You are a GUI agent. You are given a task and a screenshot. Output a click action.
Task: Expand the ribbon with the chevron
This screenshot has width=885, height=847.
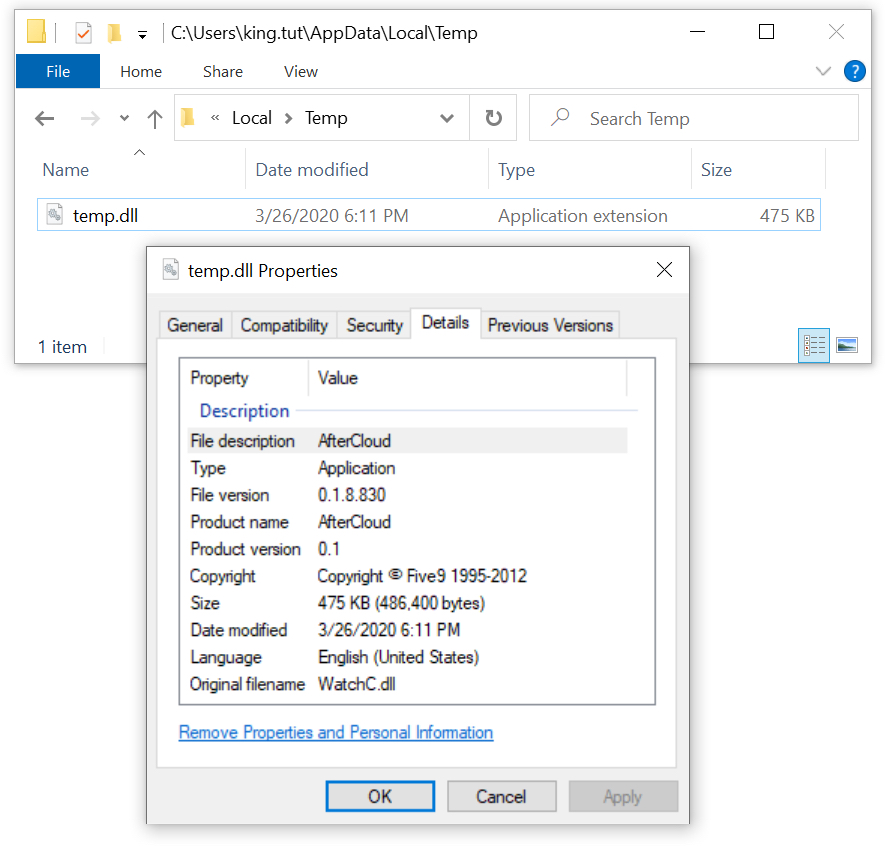point(823,71)
